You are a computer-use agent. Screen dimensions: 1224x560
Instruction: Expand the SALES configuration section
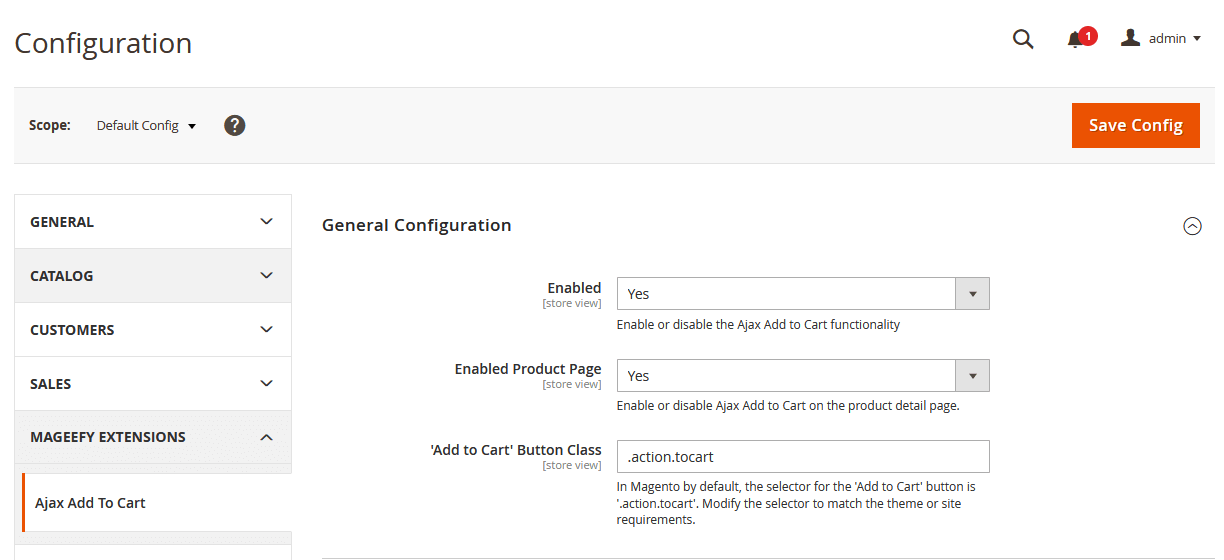(x=153, y=384)
